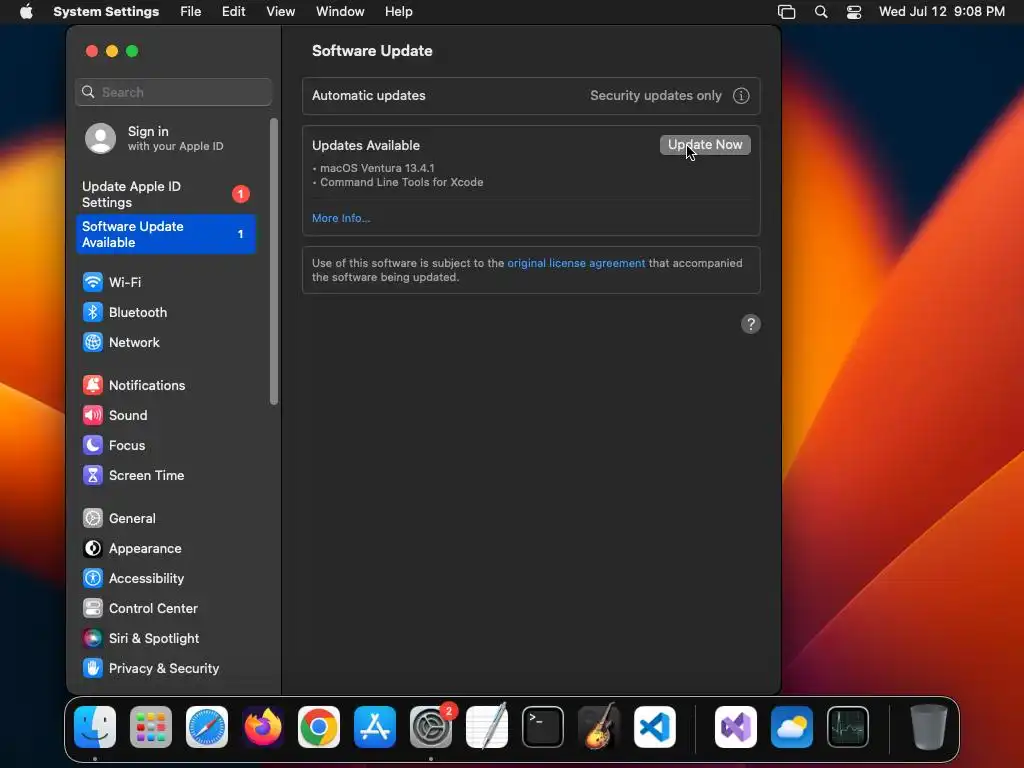Open Spotlight search in menu bar
The width and height of the screenshot is (1024, 768).
821,12
